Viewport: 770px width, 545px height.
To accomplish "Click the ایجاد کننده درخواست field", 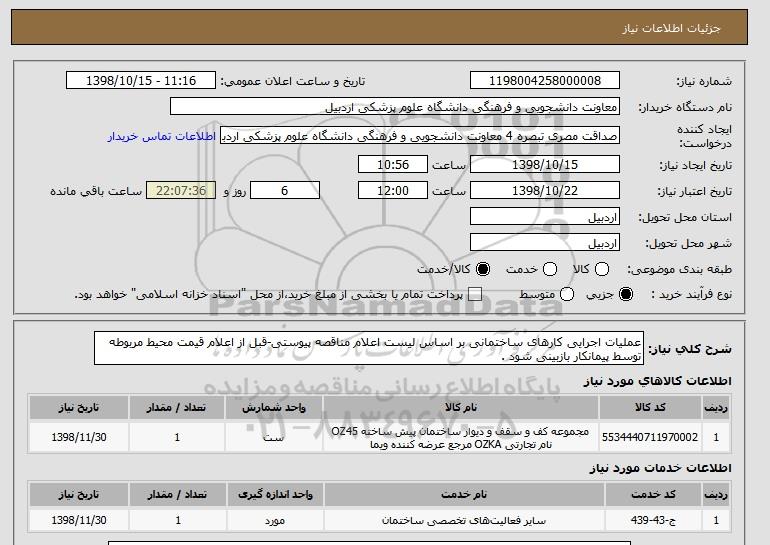I will point(420,136).
